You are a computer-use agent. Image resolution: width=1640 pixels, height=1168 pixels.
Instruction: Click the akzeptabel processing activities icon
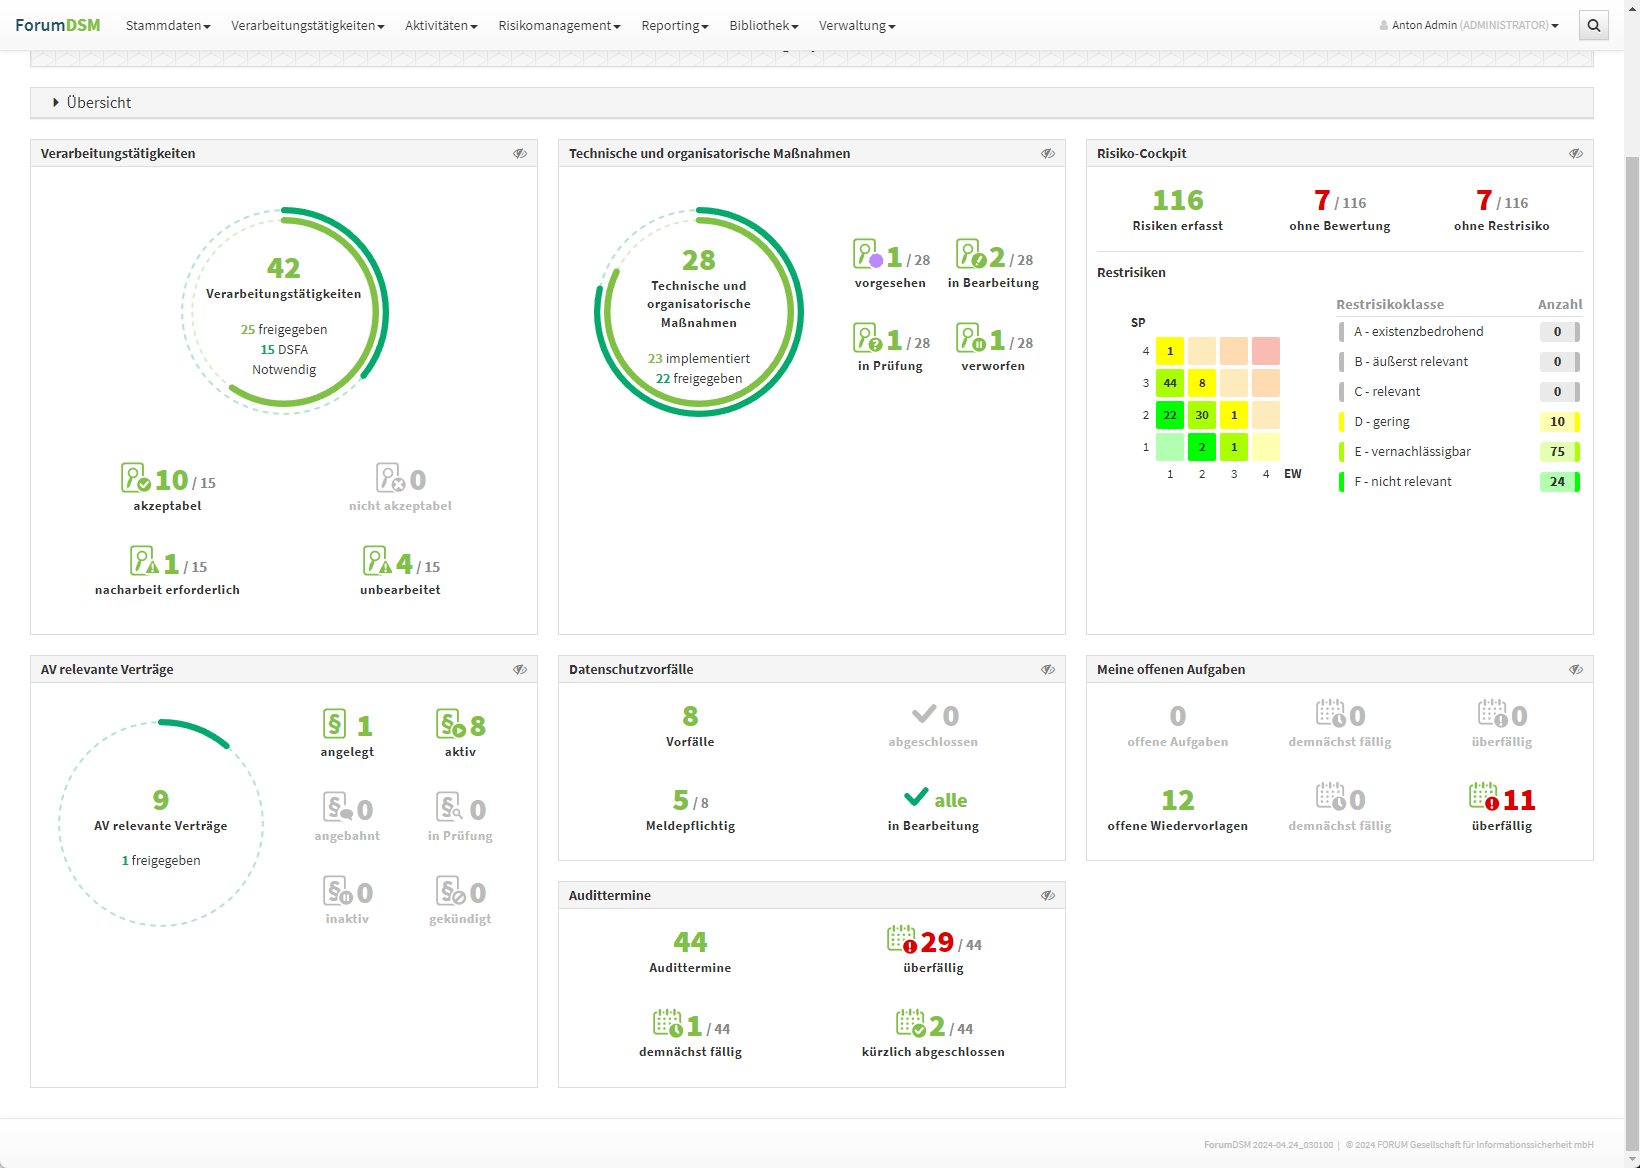click(136, 478)
